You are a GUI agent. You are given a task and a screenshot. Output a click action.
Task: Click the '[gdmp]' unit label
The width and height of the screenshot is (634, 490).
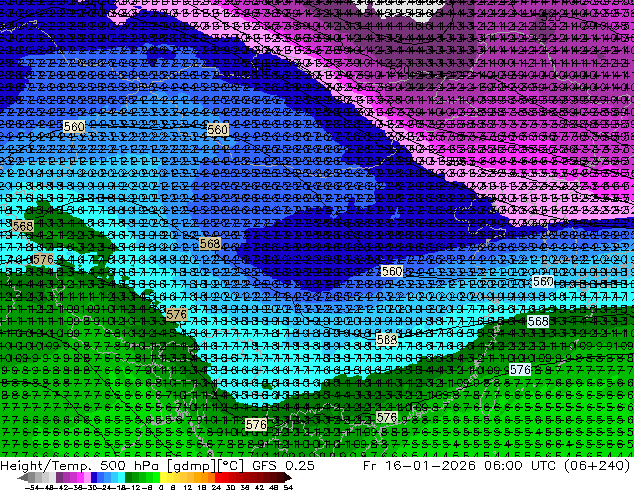click(190, 466)
